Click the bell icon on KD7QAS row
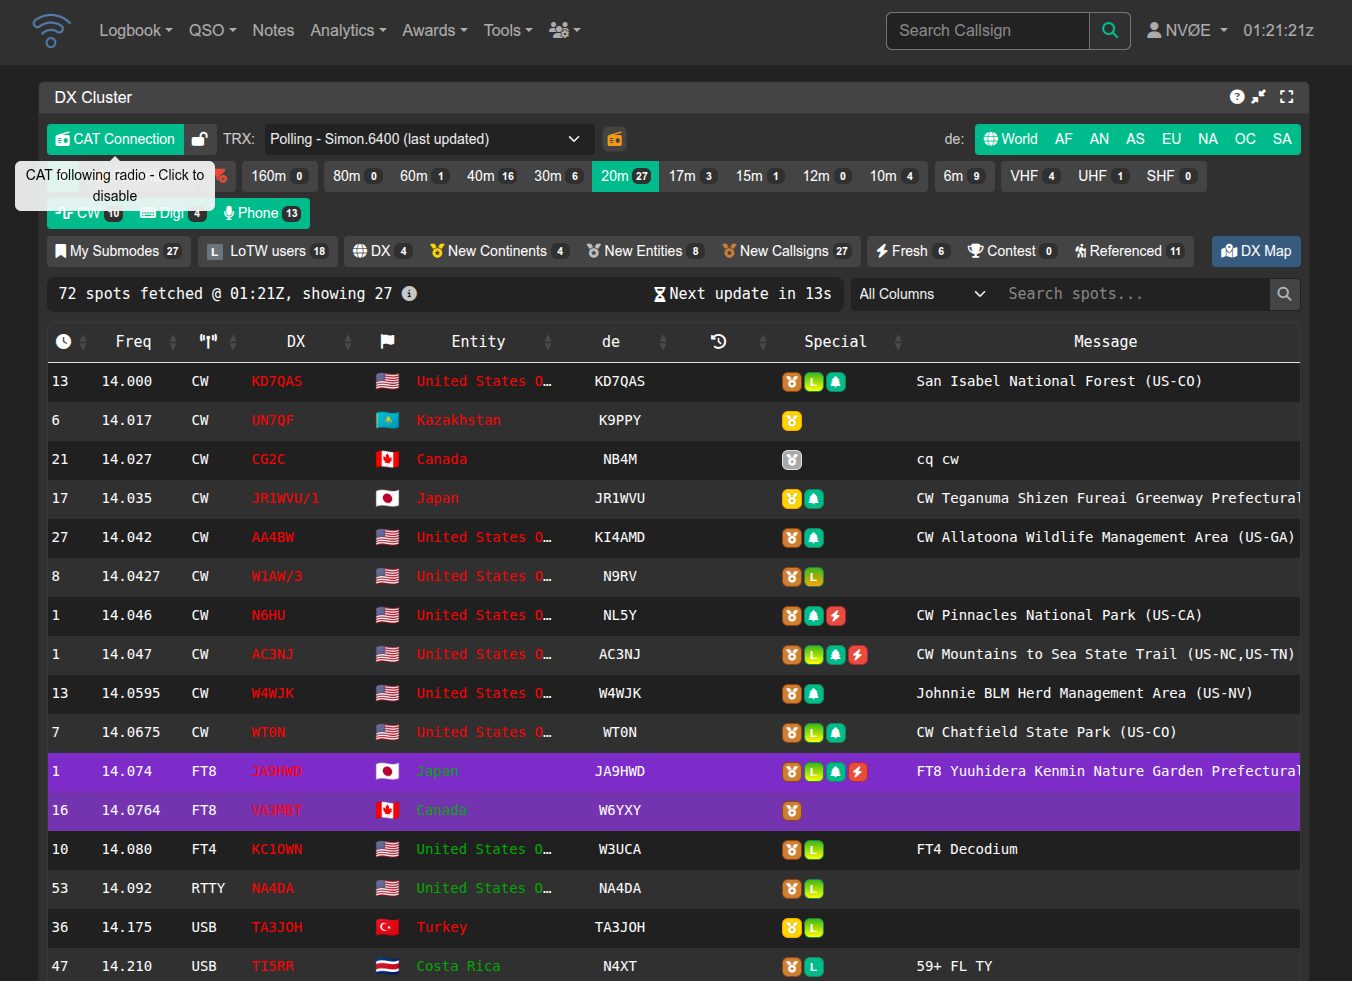The width and height of the screenshot is (1352, 981). (x=836, y=382)
